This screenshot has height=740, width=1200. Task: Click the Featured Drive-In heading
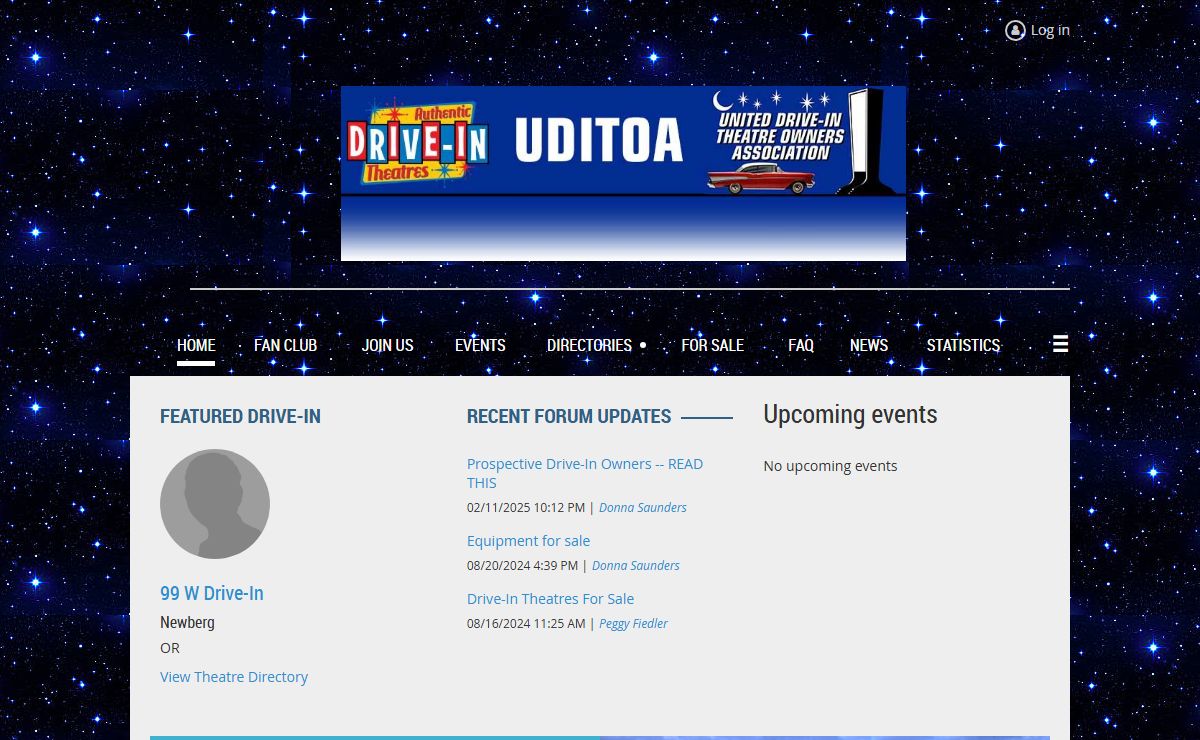click(x=240, y=416)
